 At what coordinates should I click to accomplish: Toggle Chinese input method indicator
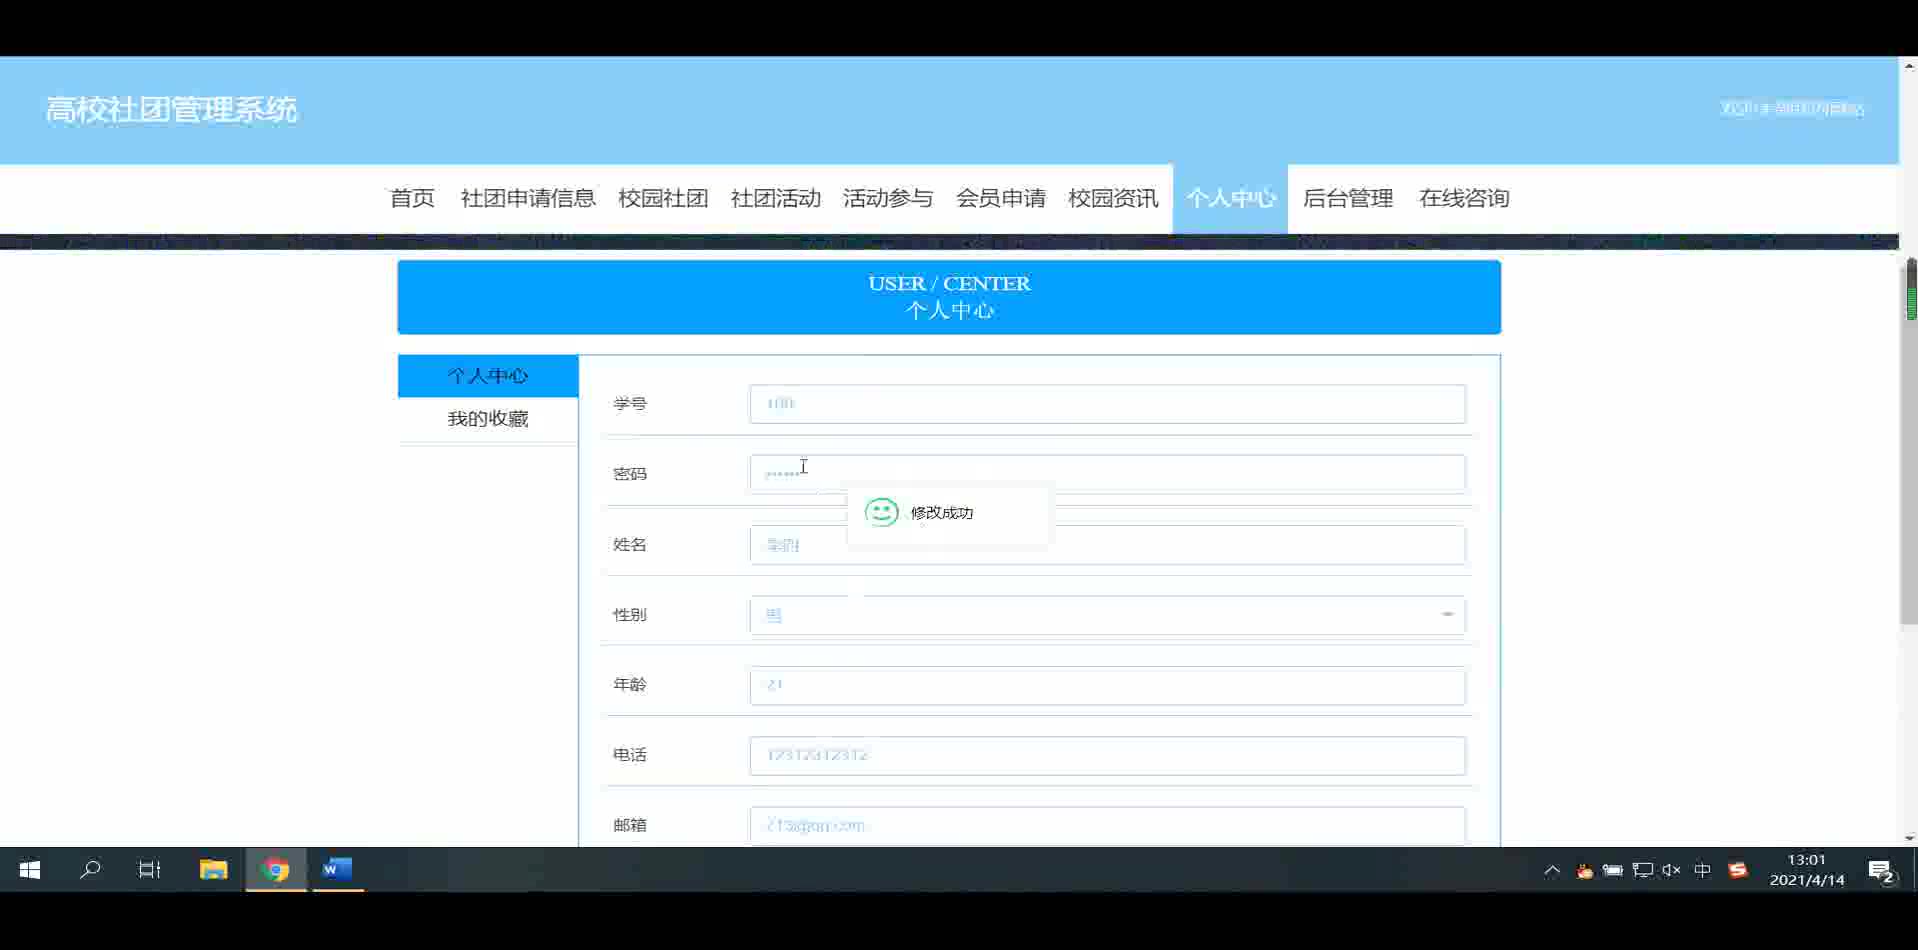coord(1702,870)
